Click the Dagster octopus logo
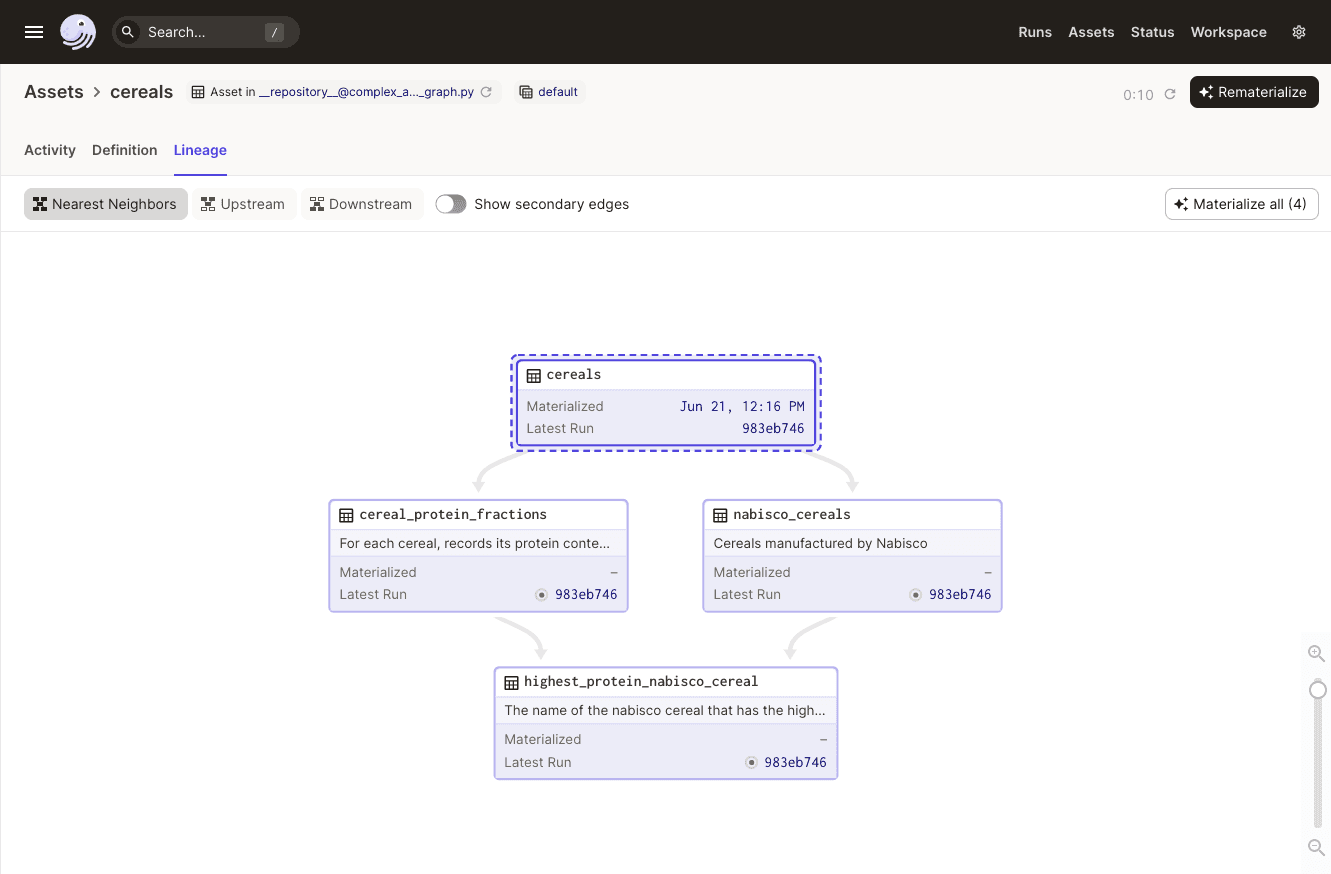This screenshot has height=874, width=1331. pyautogui.click(x=78, y=32)
